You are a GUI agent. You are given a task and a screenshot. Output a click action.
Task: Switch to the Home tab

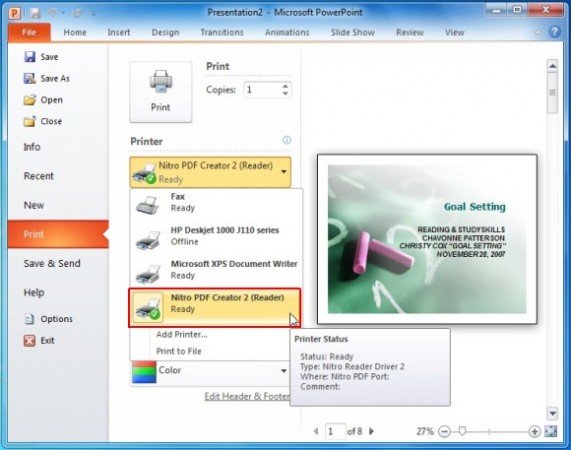point(75,32)
